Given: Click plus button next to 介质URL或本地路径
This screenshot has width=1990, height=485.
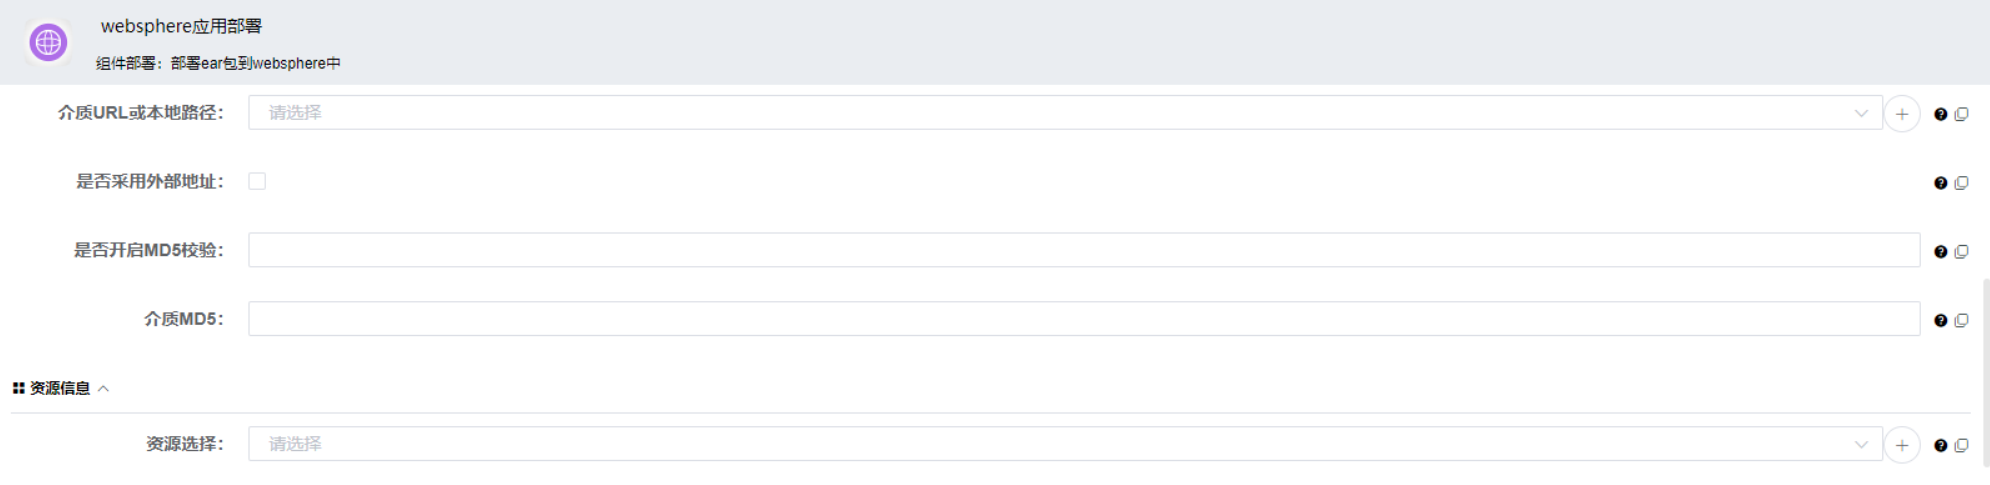Looking at the screenshot, I should 1901,114.
